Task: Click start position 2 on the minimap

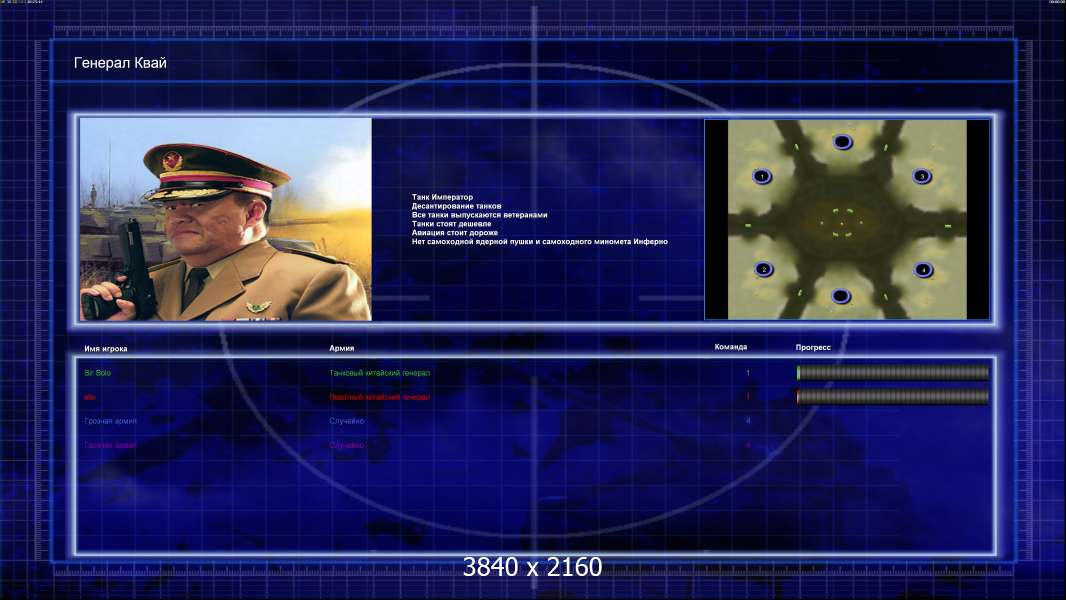Action: pos(763,269)
